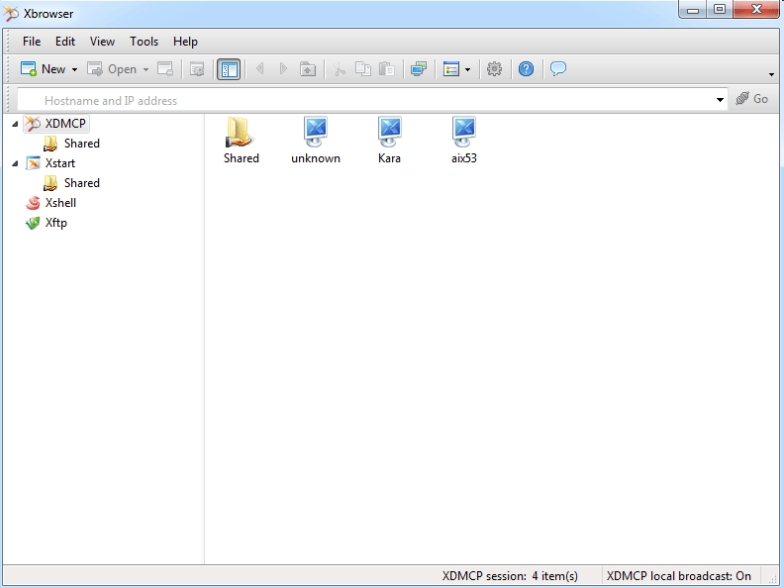The width and height of the screenshot is (784, 588).
Task: Click XDMCP local broadcast status text
Action: (678, 576)
